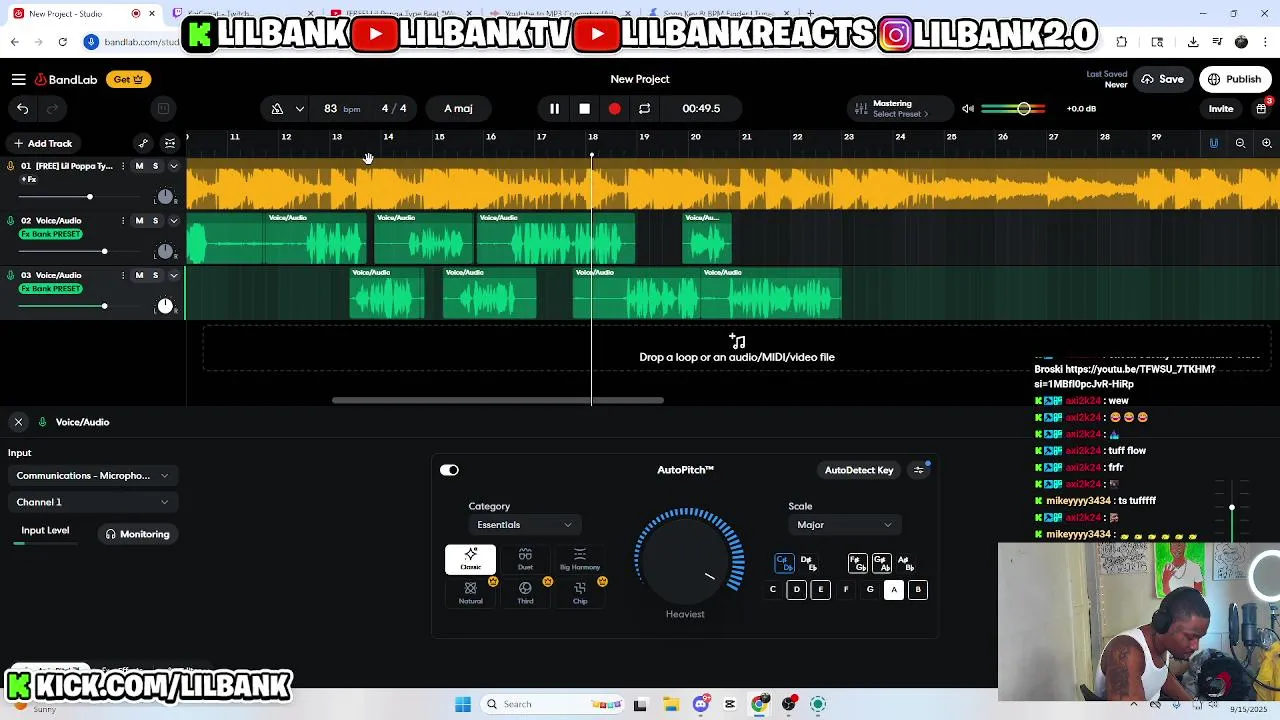Mute track 01 Lil Poppa
The width and height of the screenshot is (1280, 720).
coord(139,166)
